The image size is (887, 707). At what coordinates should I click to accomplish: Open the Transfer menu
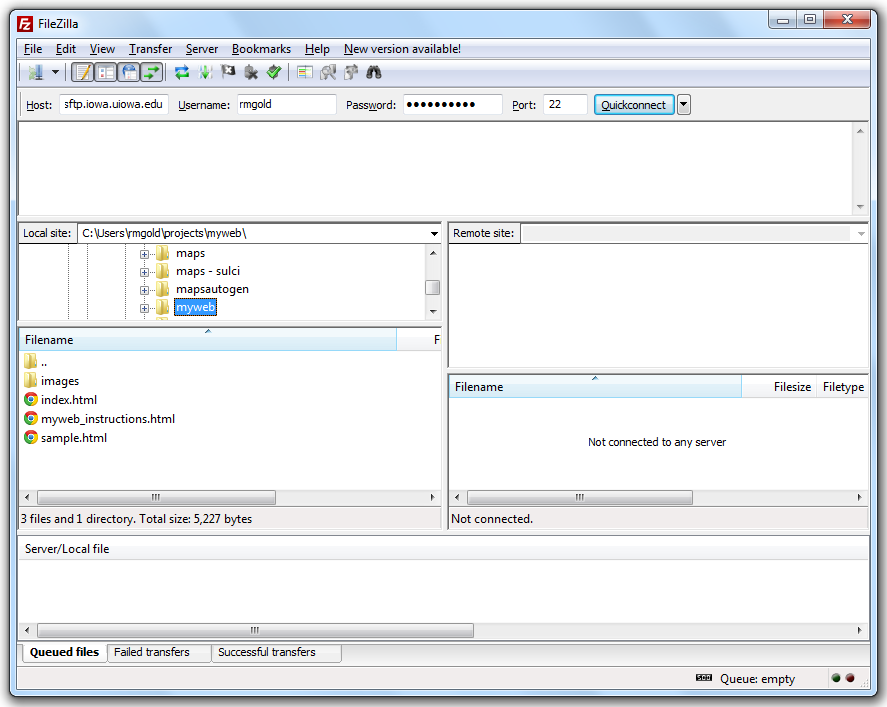pos(150,49)
